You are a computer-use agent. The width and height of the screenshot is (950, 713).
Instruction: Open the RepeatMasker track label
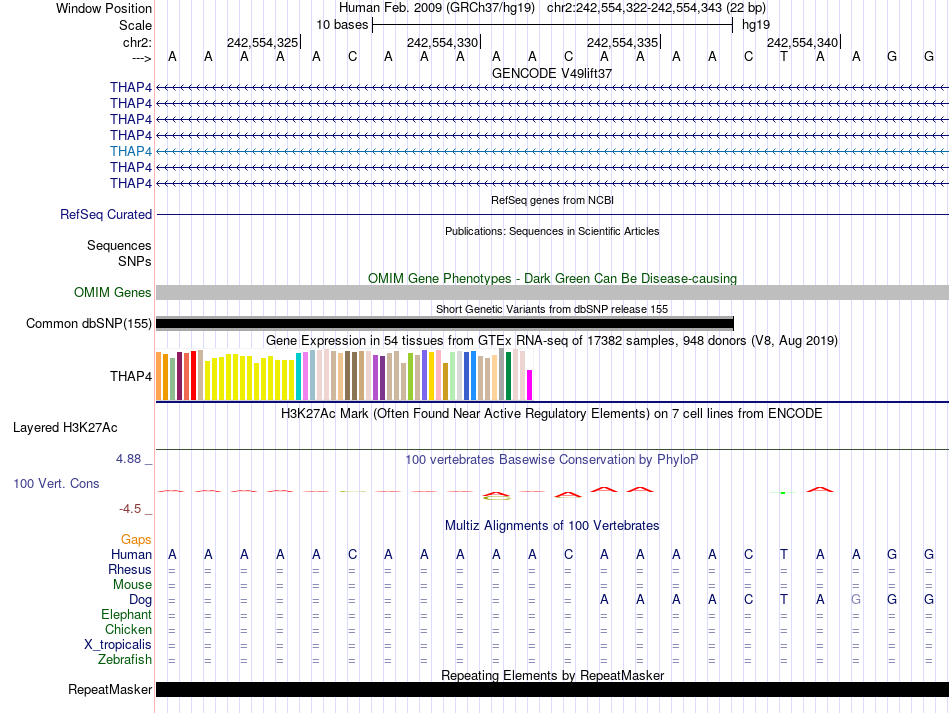click(110, 690)
